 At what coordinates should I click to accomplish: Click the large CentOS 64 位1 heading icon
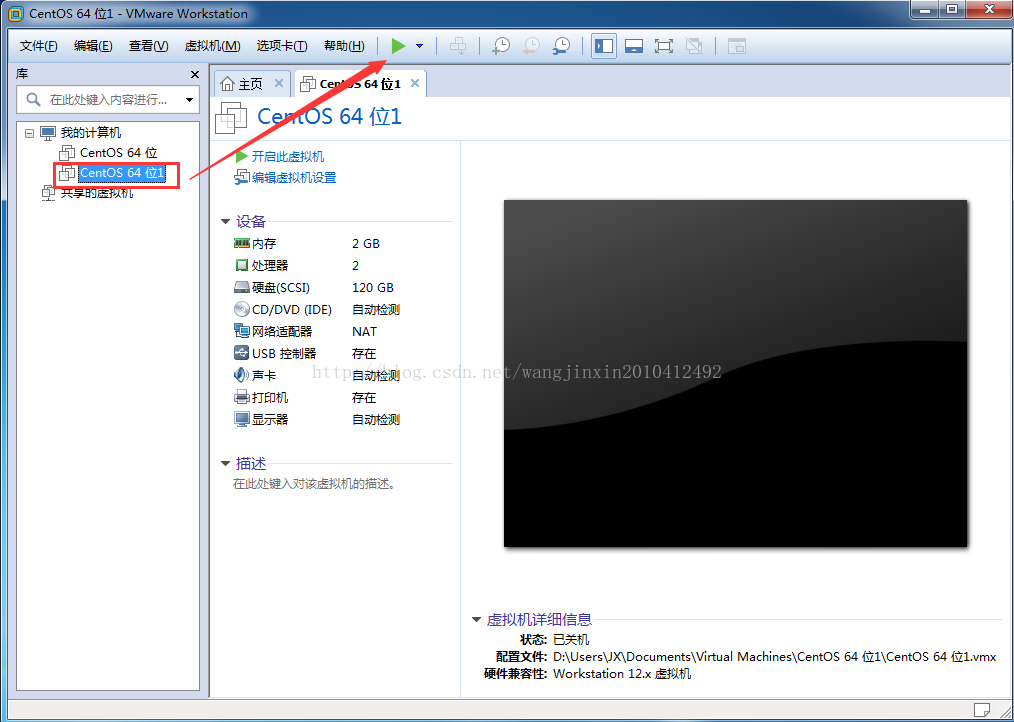tap(232, 118)
